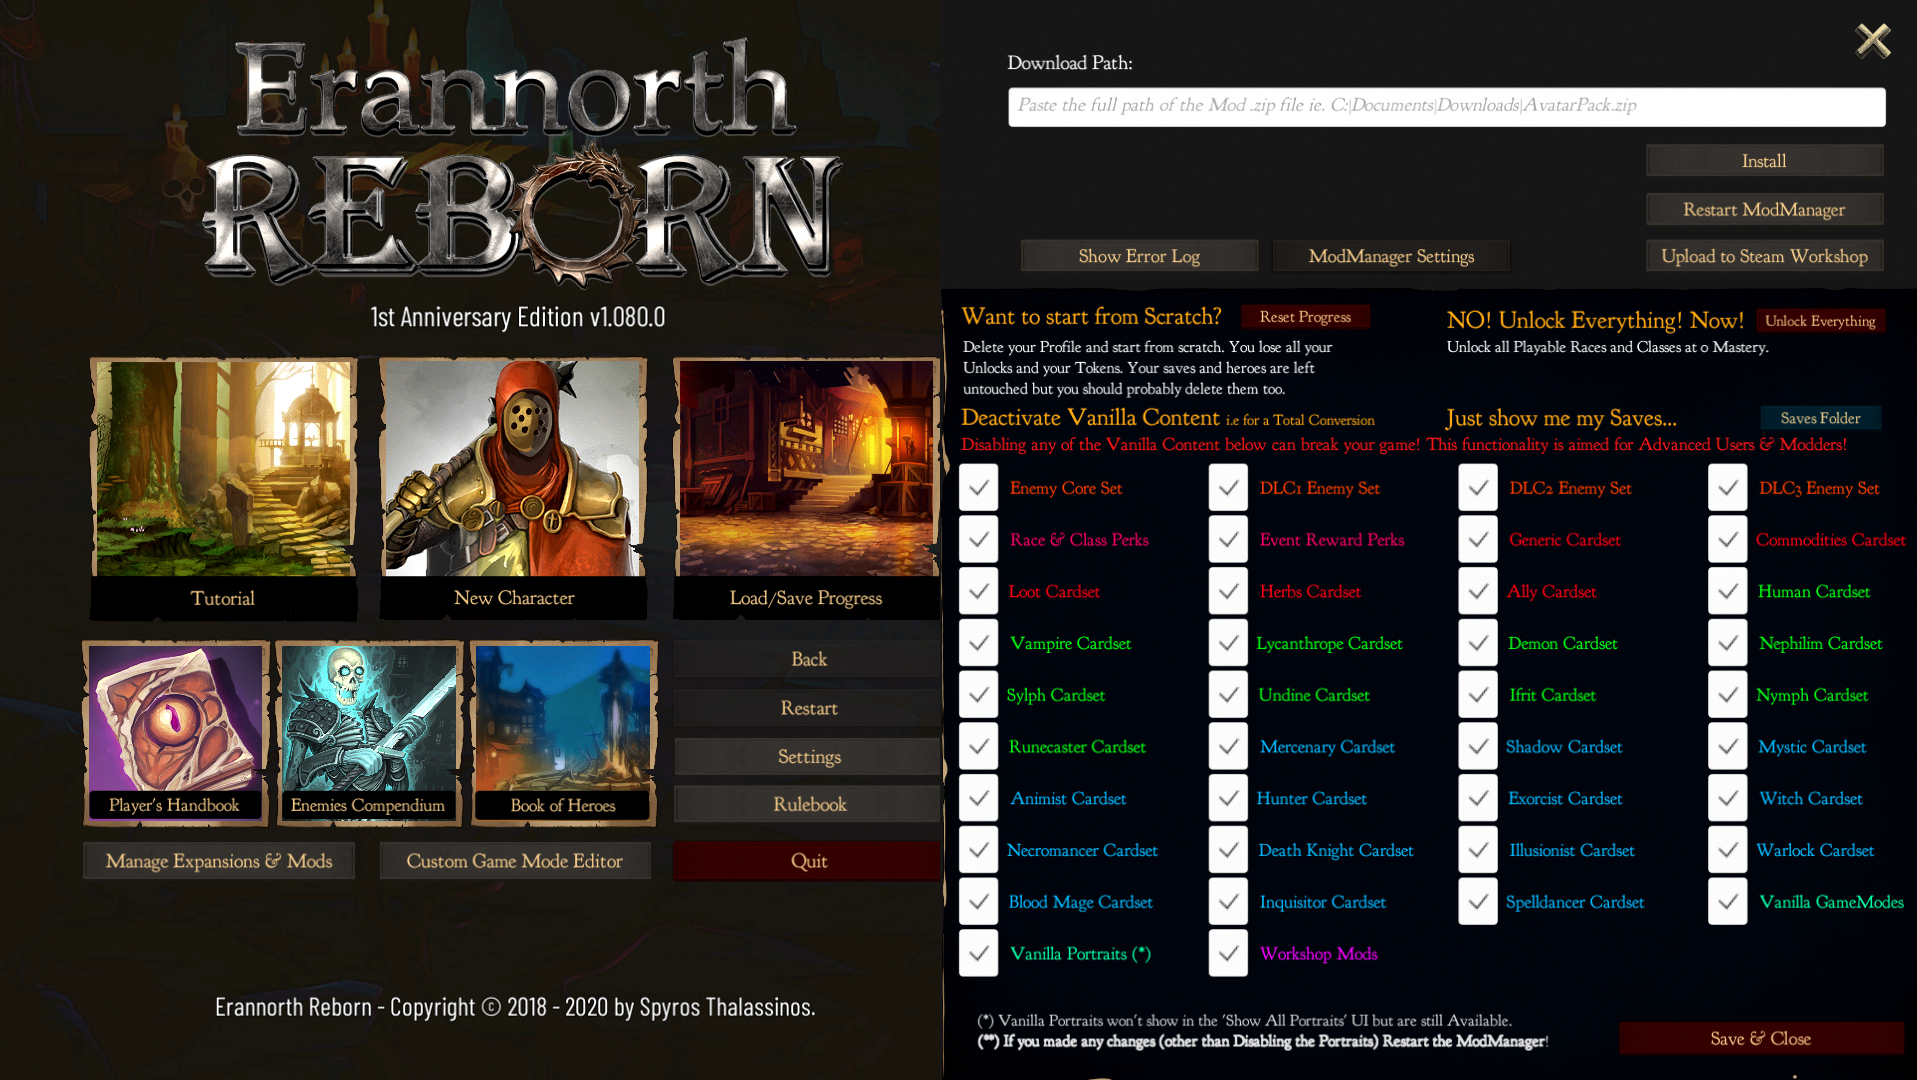This screenshot has width=1917, height=1080.
Task: Open the Settings menu
Action: [808, 757]
